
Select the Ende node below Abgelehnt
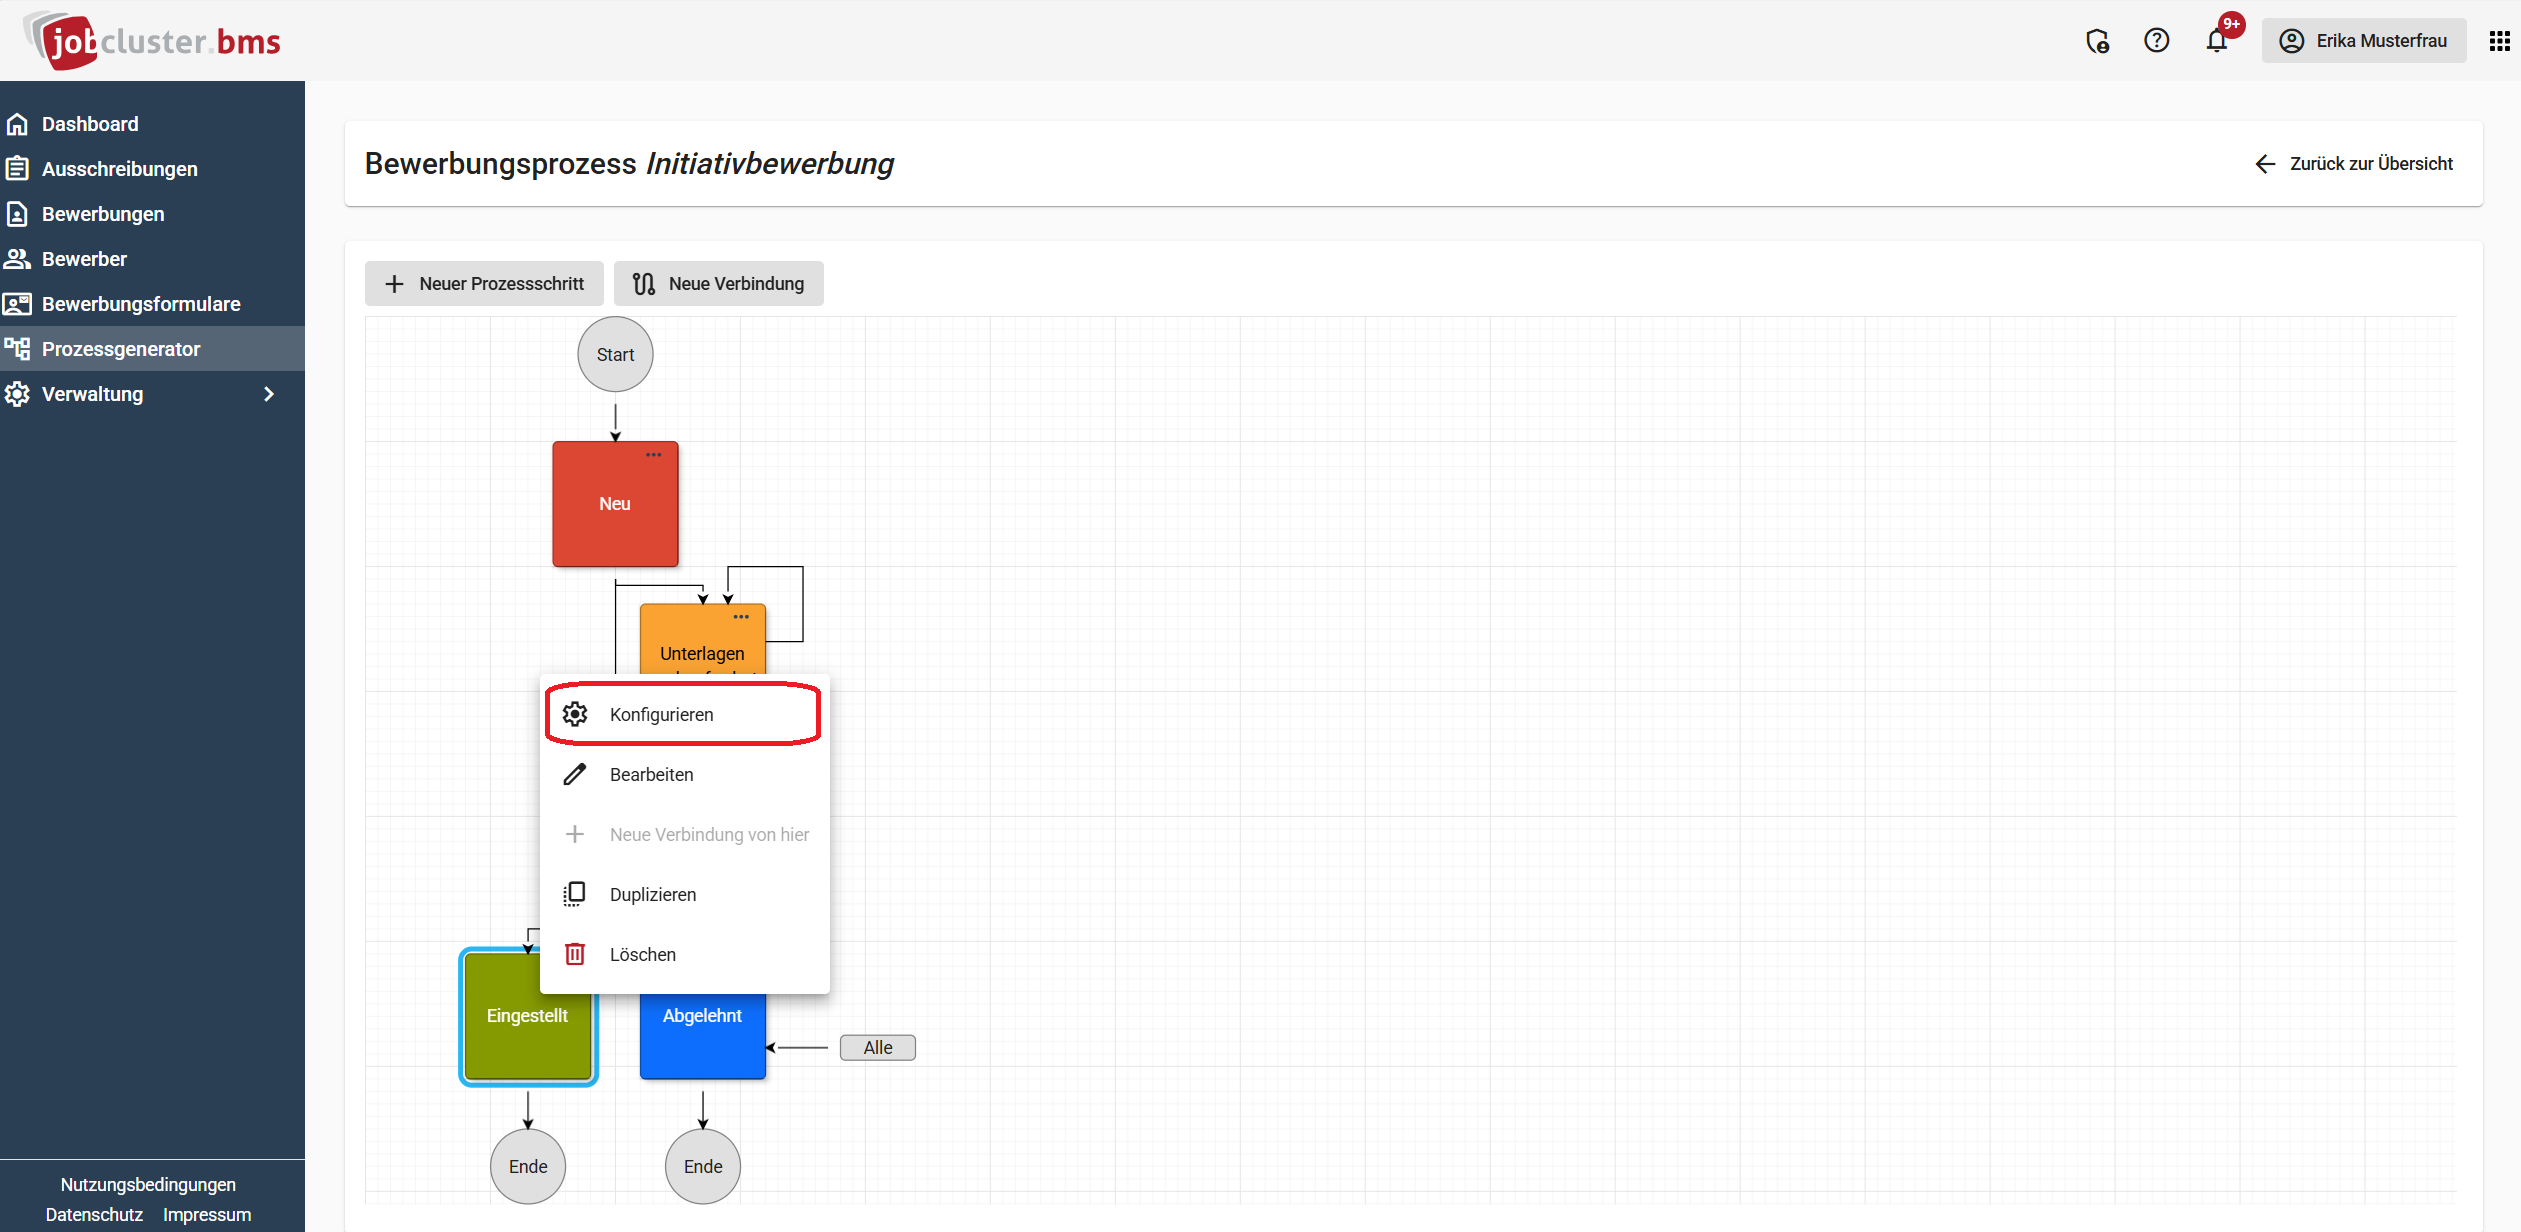point(703,1167)
